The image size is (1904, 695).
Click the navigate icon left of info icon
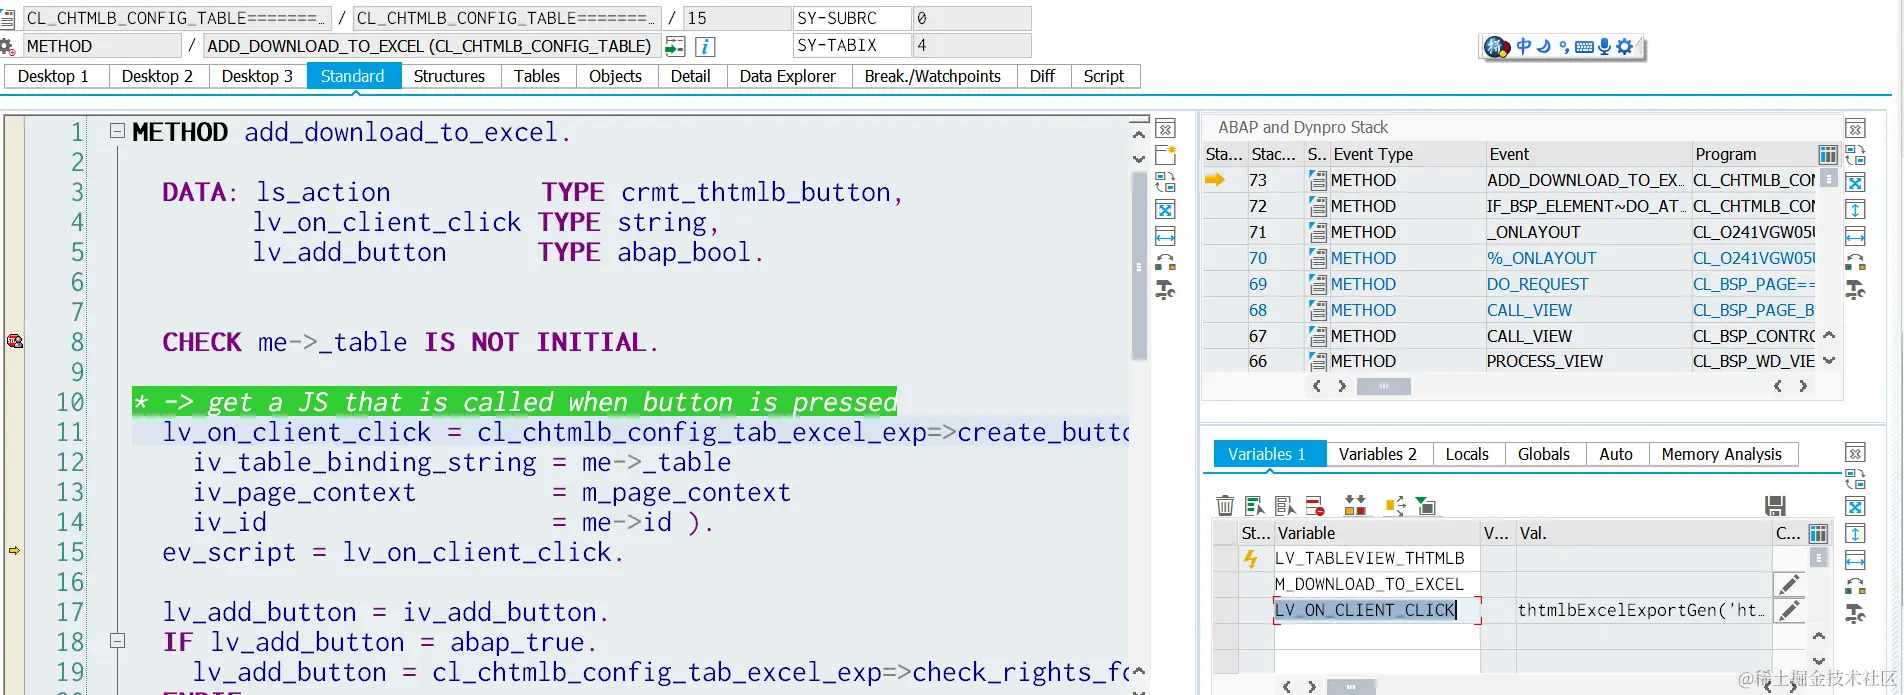675,46
